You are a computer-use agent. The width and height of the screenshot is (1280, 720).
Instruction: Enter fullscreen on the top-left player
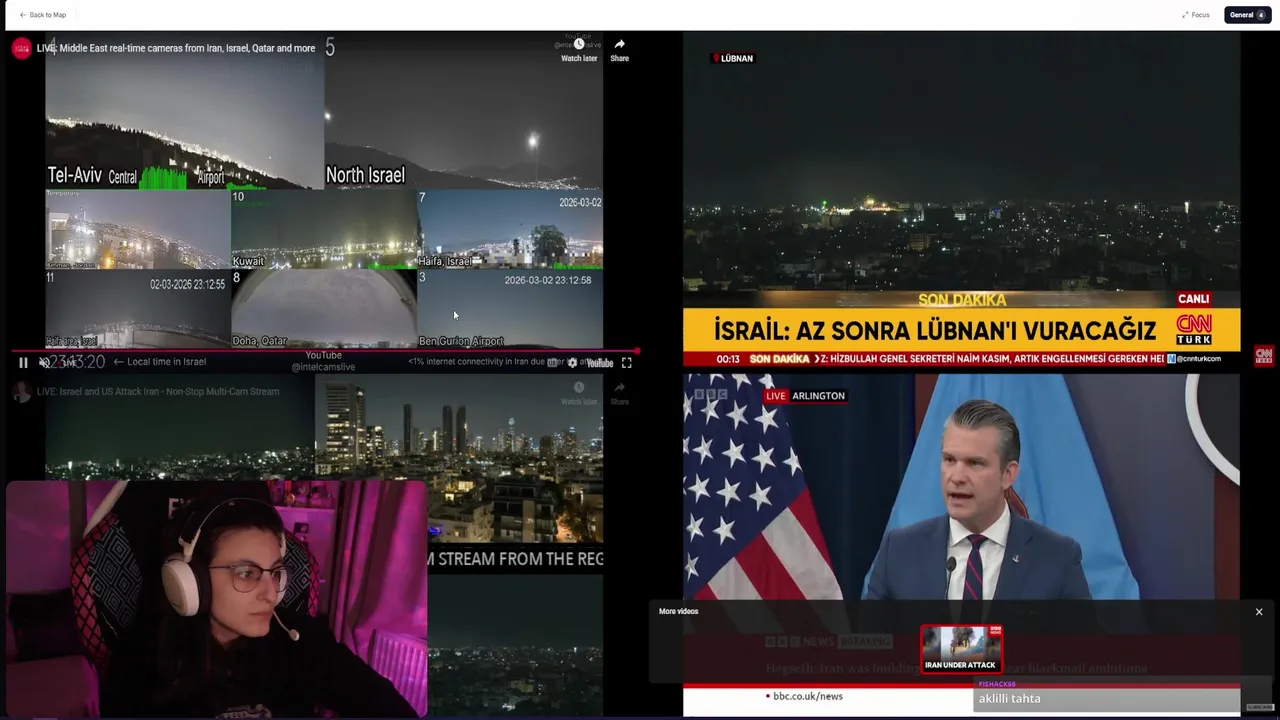click(627, 363)
